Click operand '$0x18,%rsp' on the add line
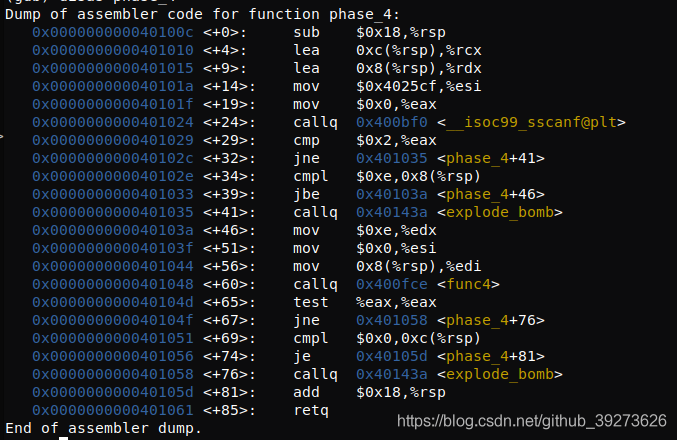The height and width of the screenshot is (440, 677). tap(401, 392)
